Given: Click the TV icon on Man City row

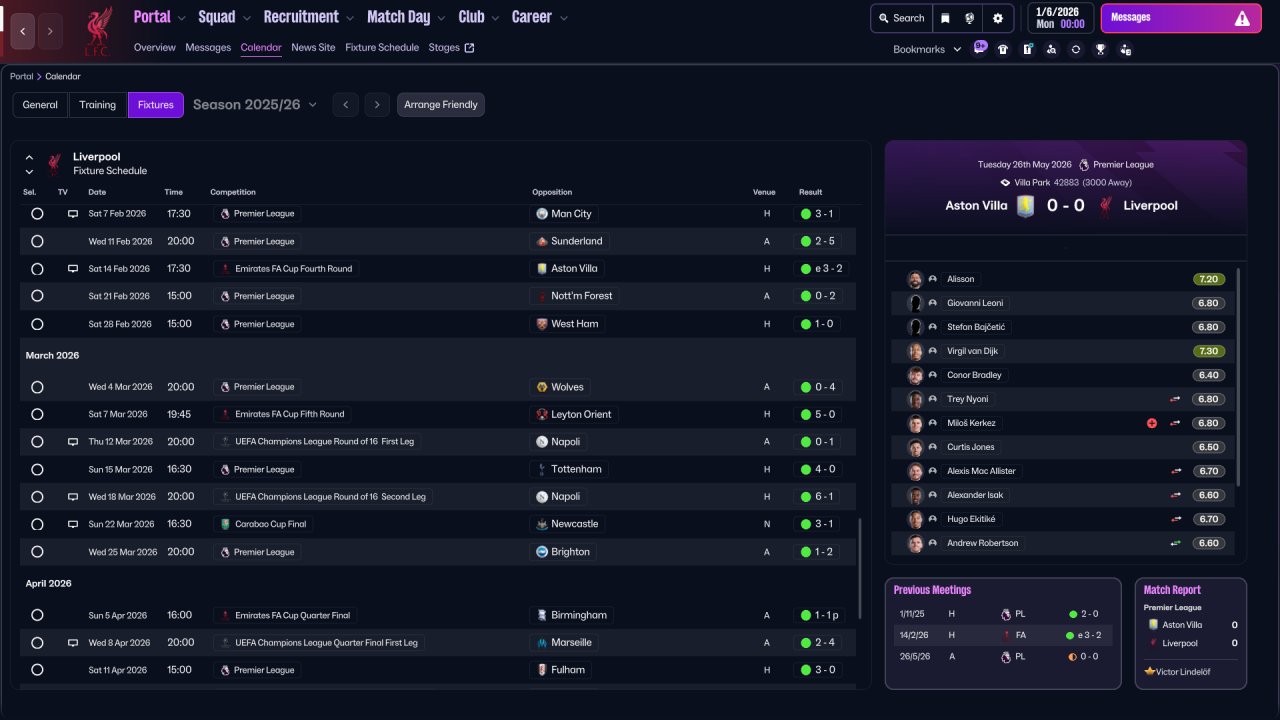Looking at the screenshot, I should tap(72, 214).
